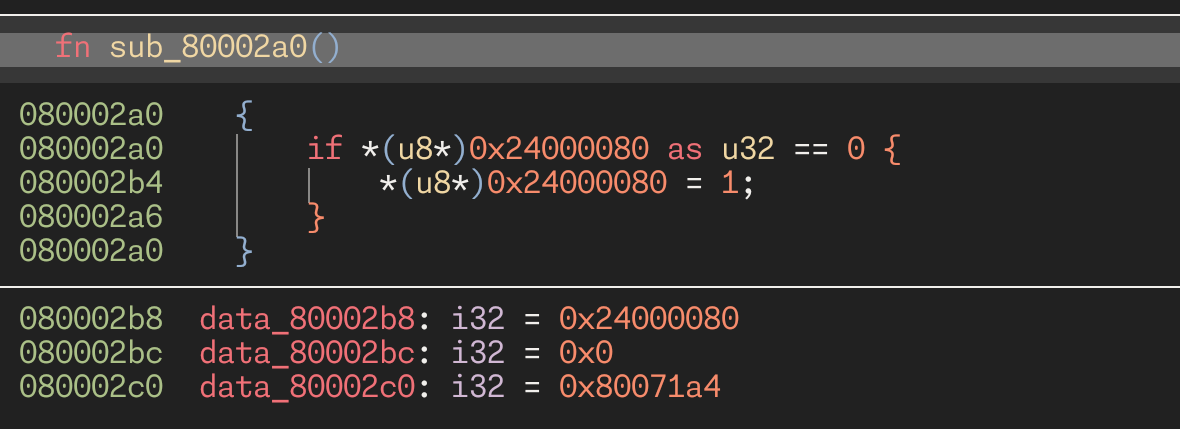
Task: Click the if block's closing brace
Action: point(316,218)
